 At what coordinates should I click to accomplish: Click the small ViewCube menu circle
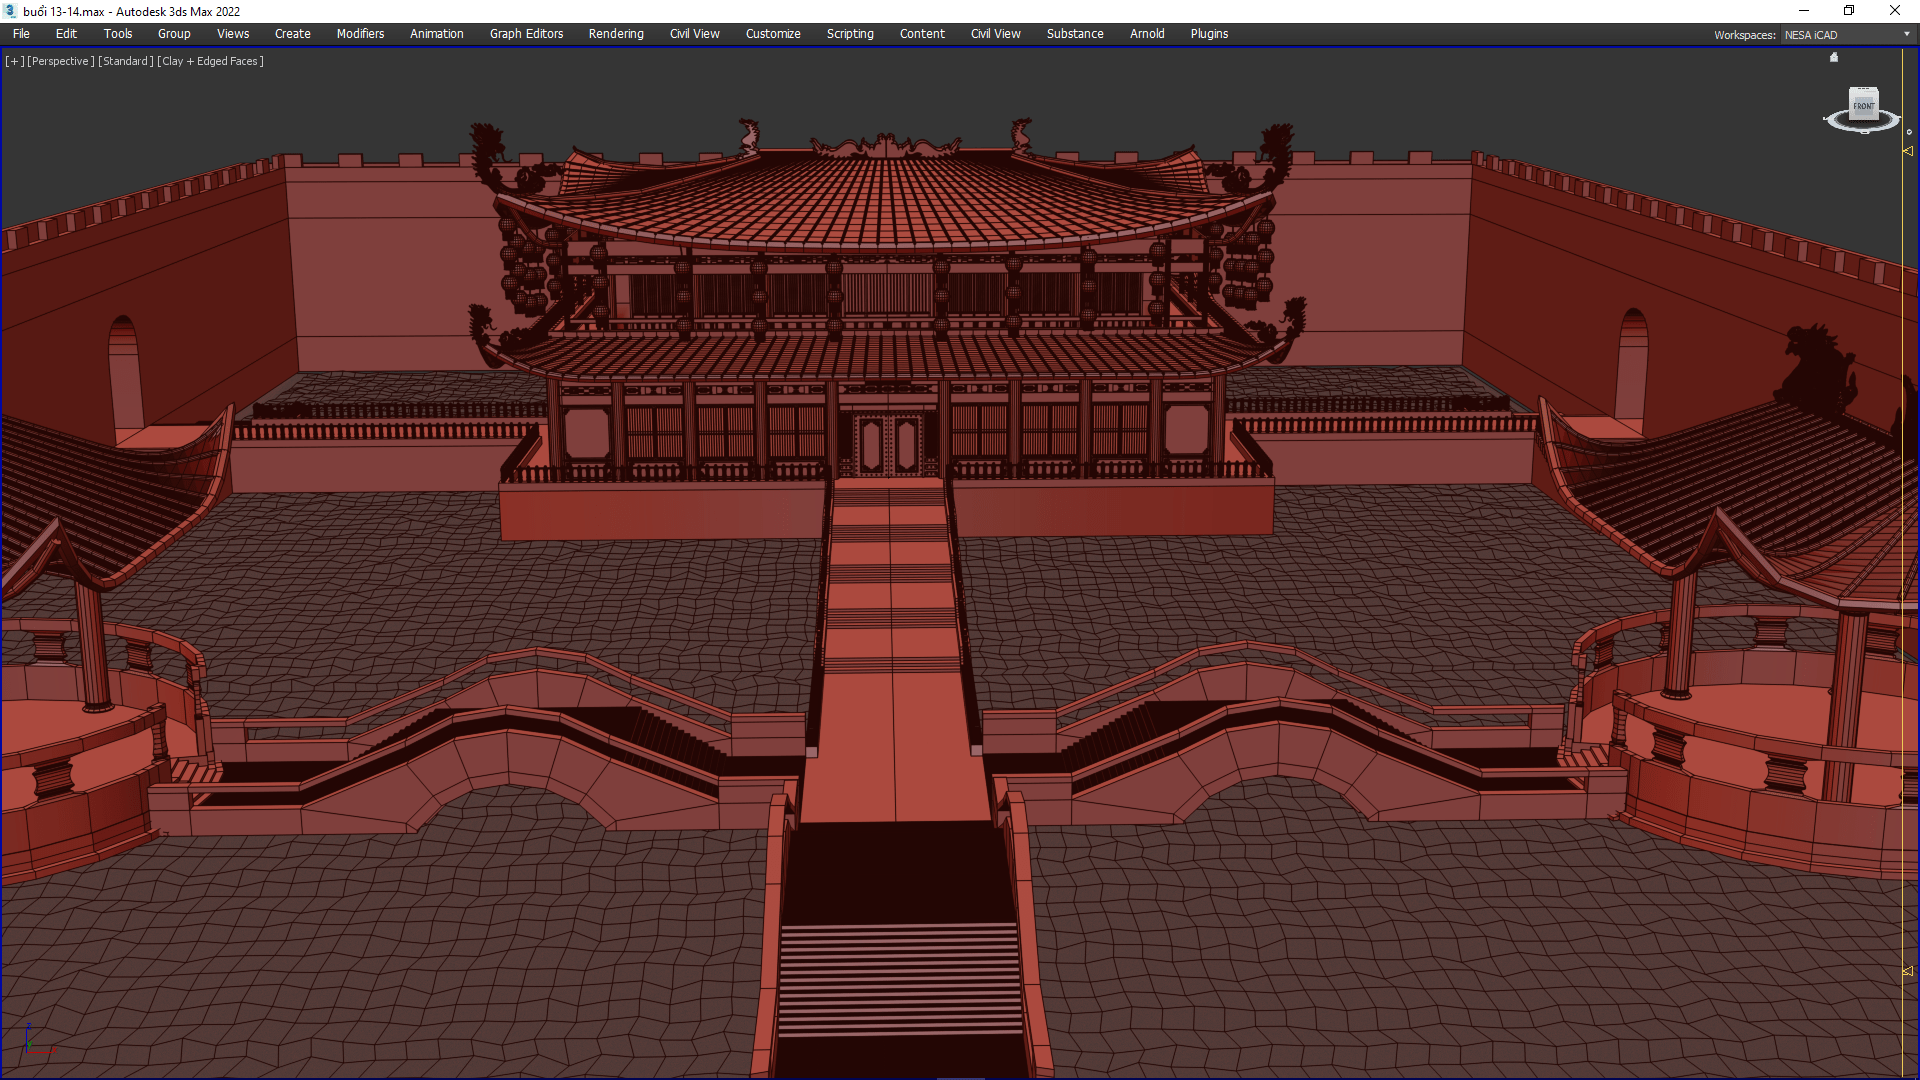(x=1909, y=132)
